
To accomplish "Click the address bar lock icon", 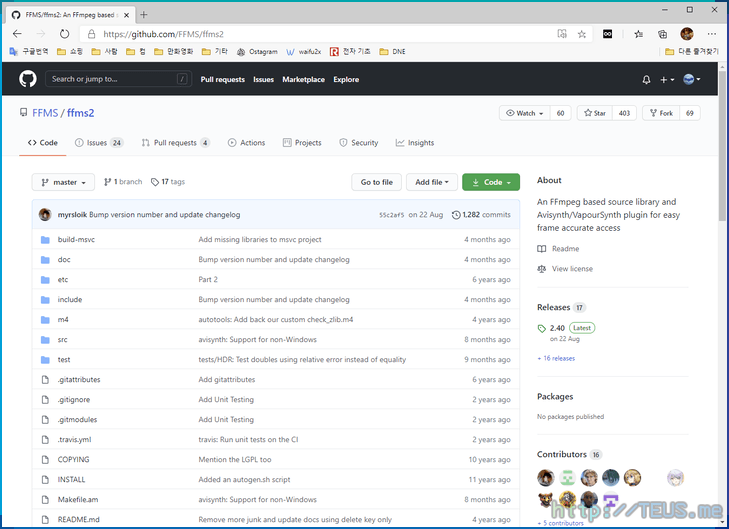I will click(92, 34).
